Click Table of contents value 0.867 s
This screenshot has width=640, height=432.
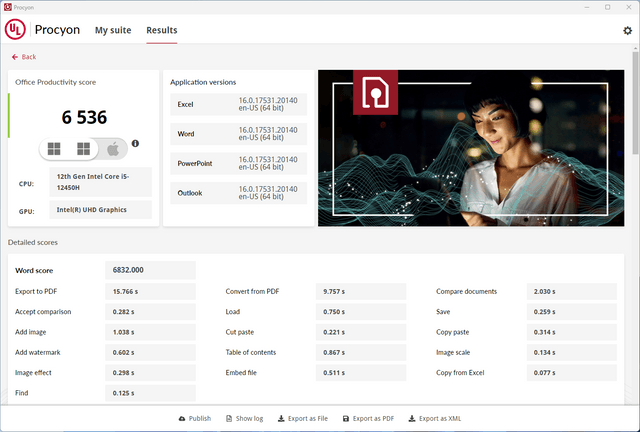pos(361,352)
